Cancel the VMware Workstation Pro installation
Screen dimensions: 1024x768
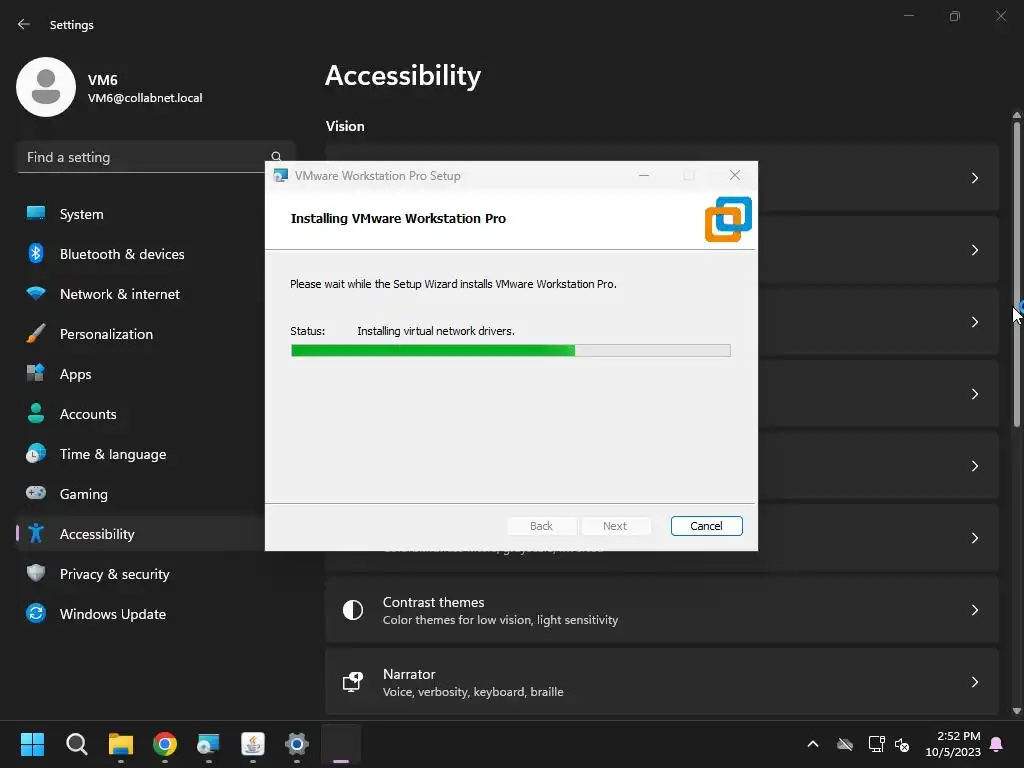pyautogui.click(x=706, y=526)
